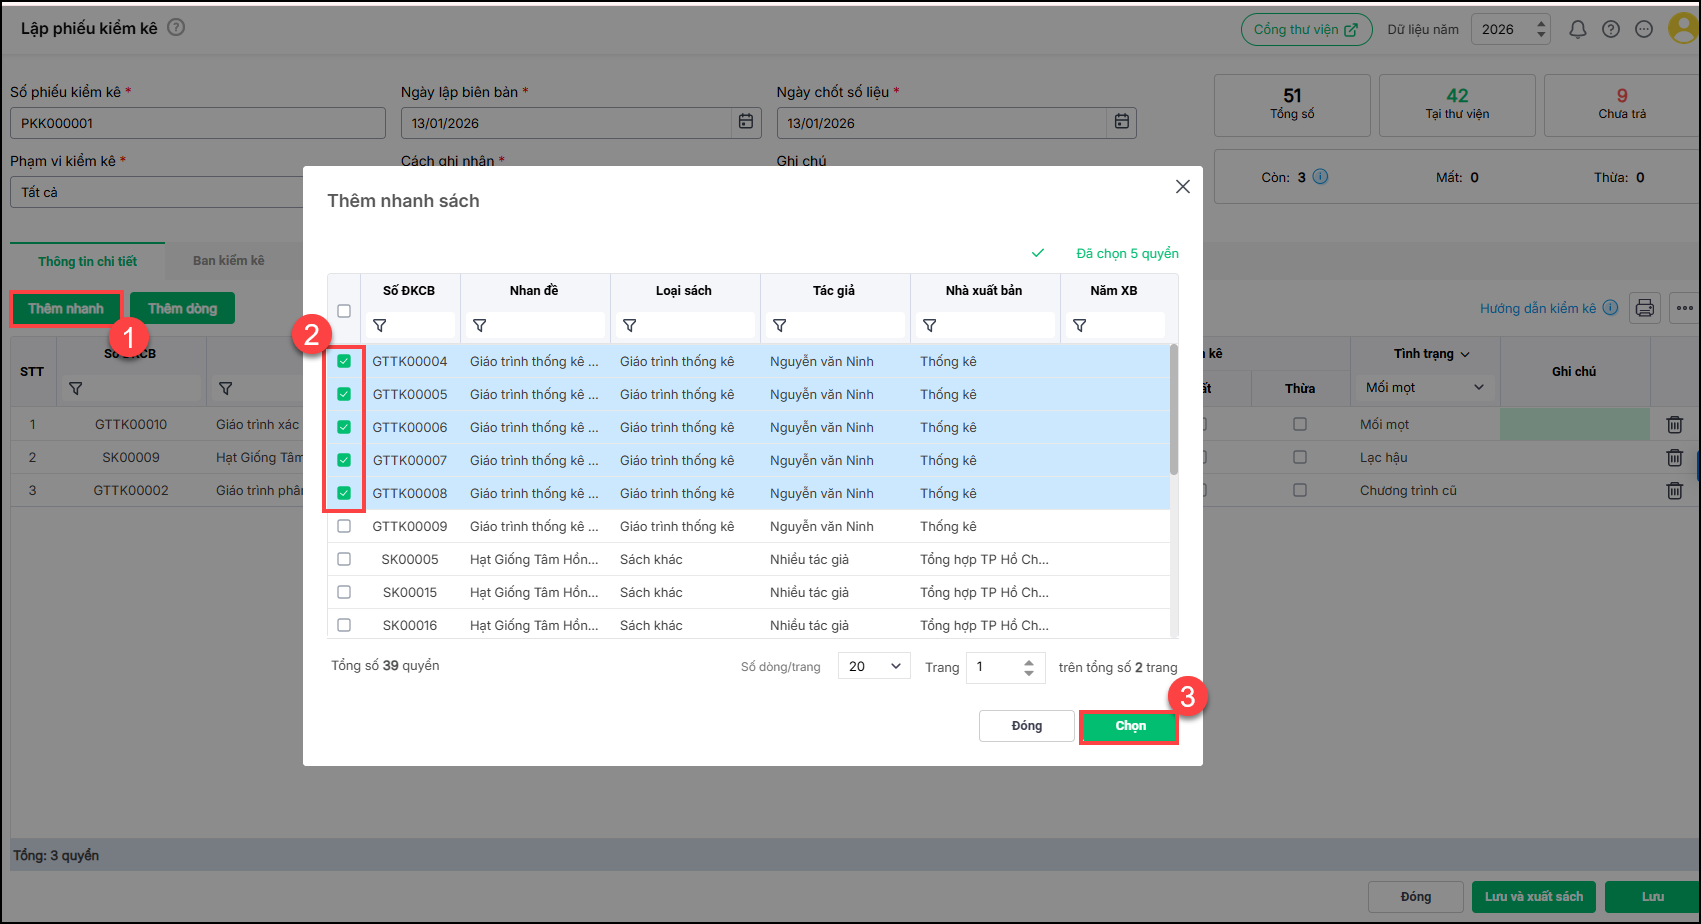Toggle the select-all header checkbox
This screenshot has height=924, width=1701.
click(344, 311)
